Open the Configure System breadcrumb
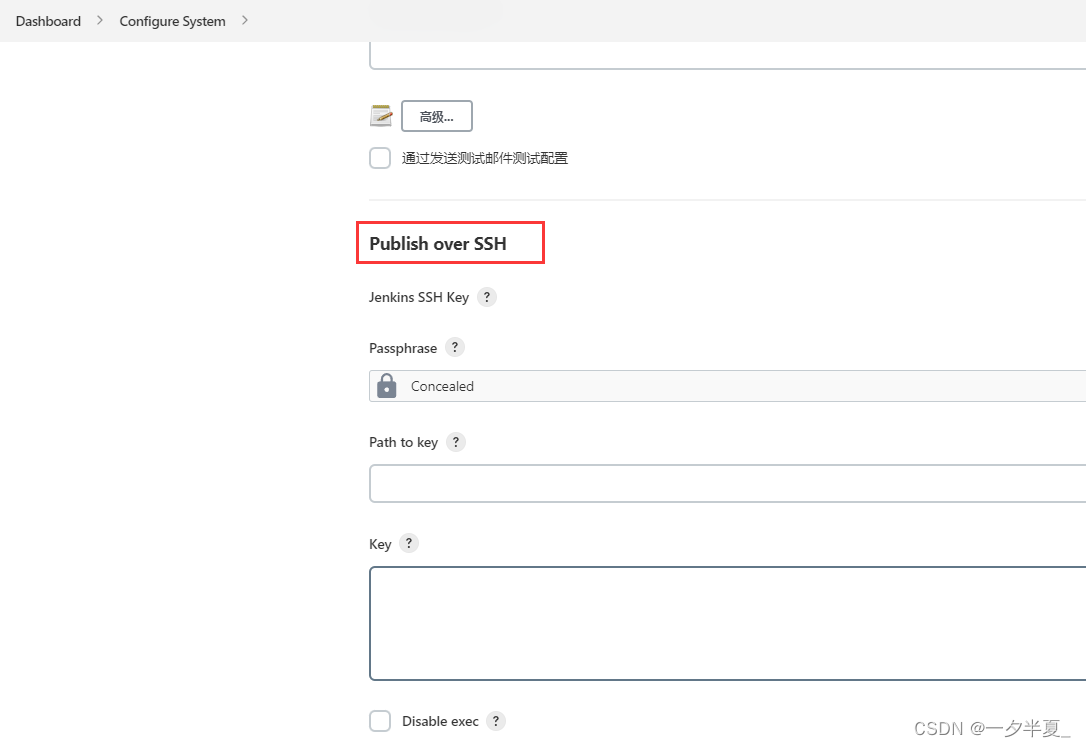 pos(172,21)
